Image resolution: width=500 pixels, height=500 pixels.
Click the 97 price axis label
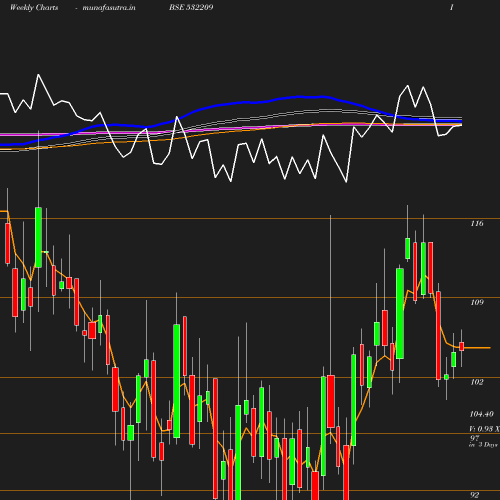coord(475,438)
